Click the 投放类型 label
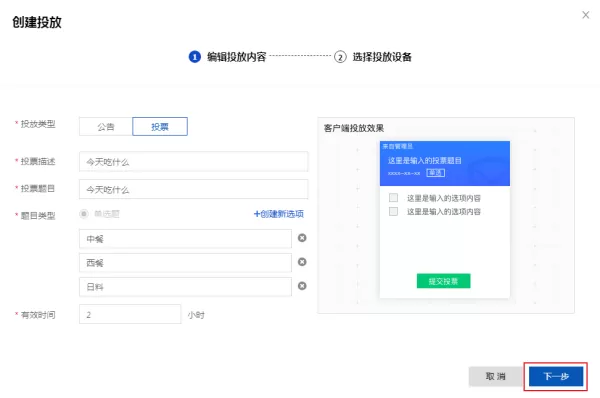 click(x=38, y=124)
